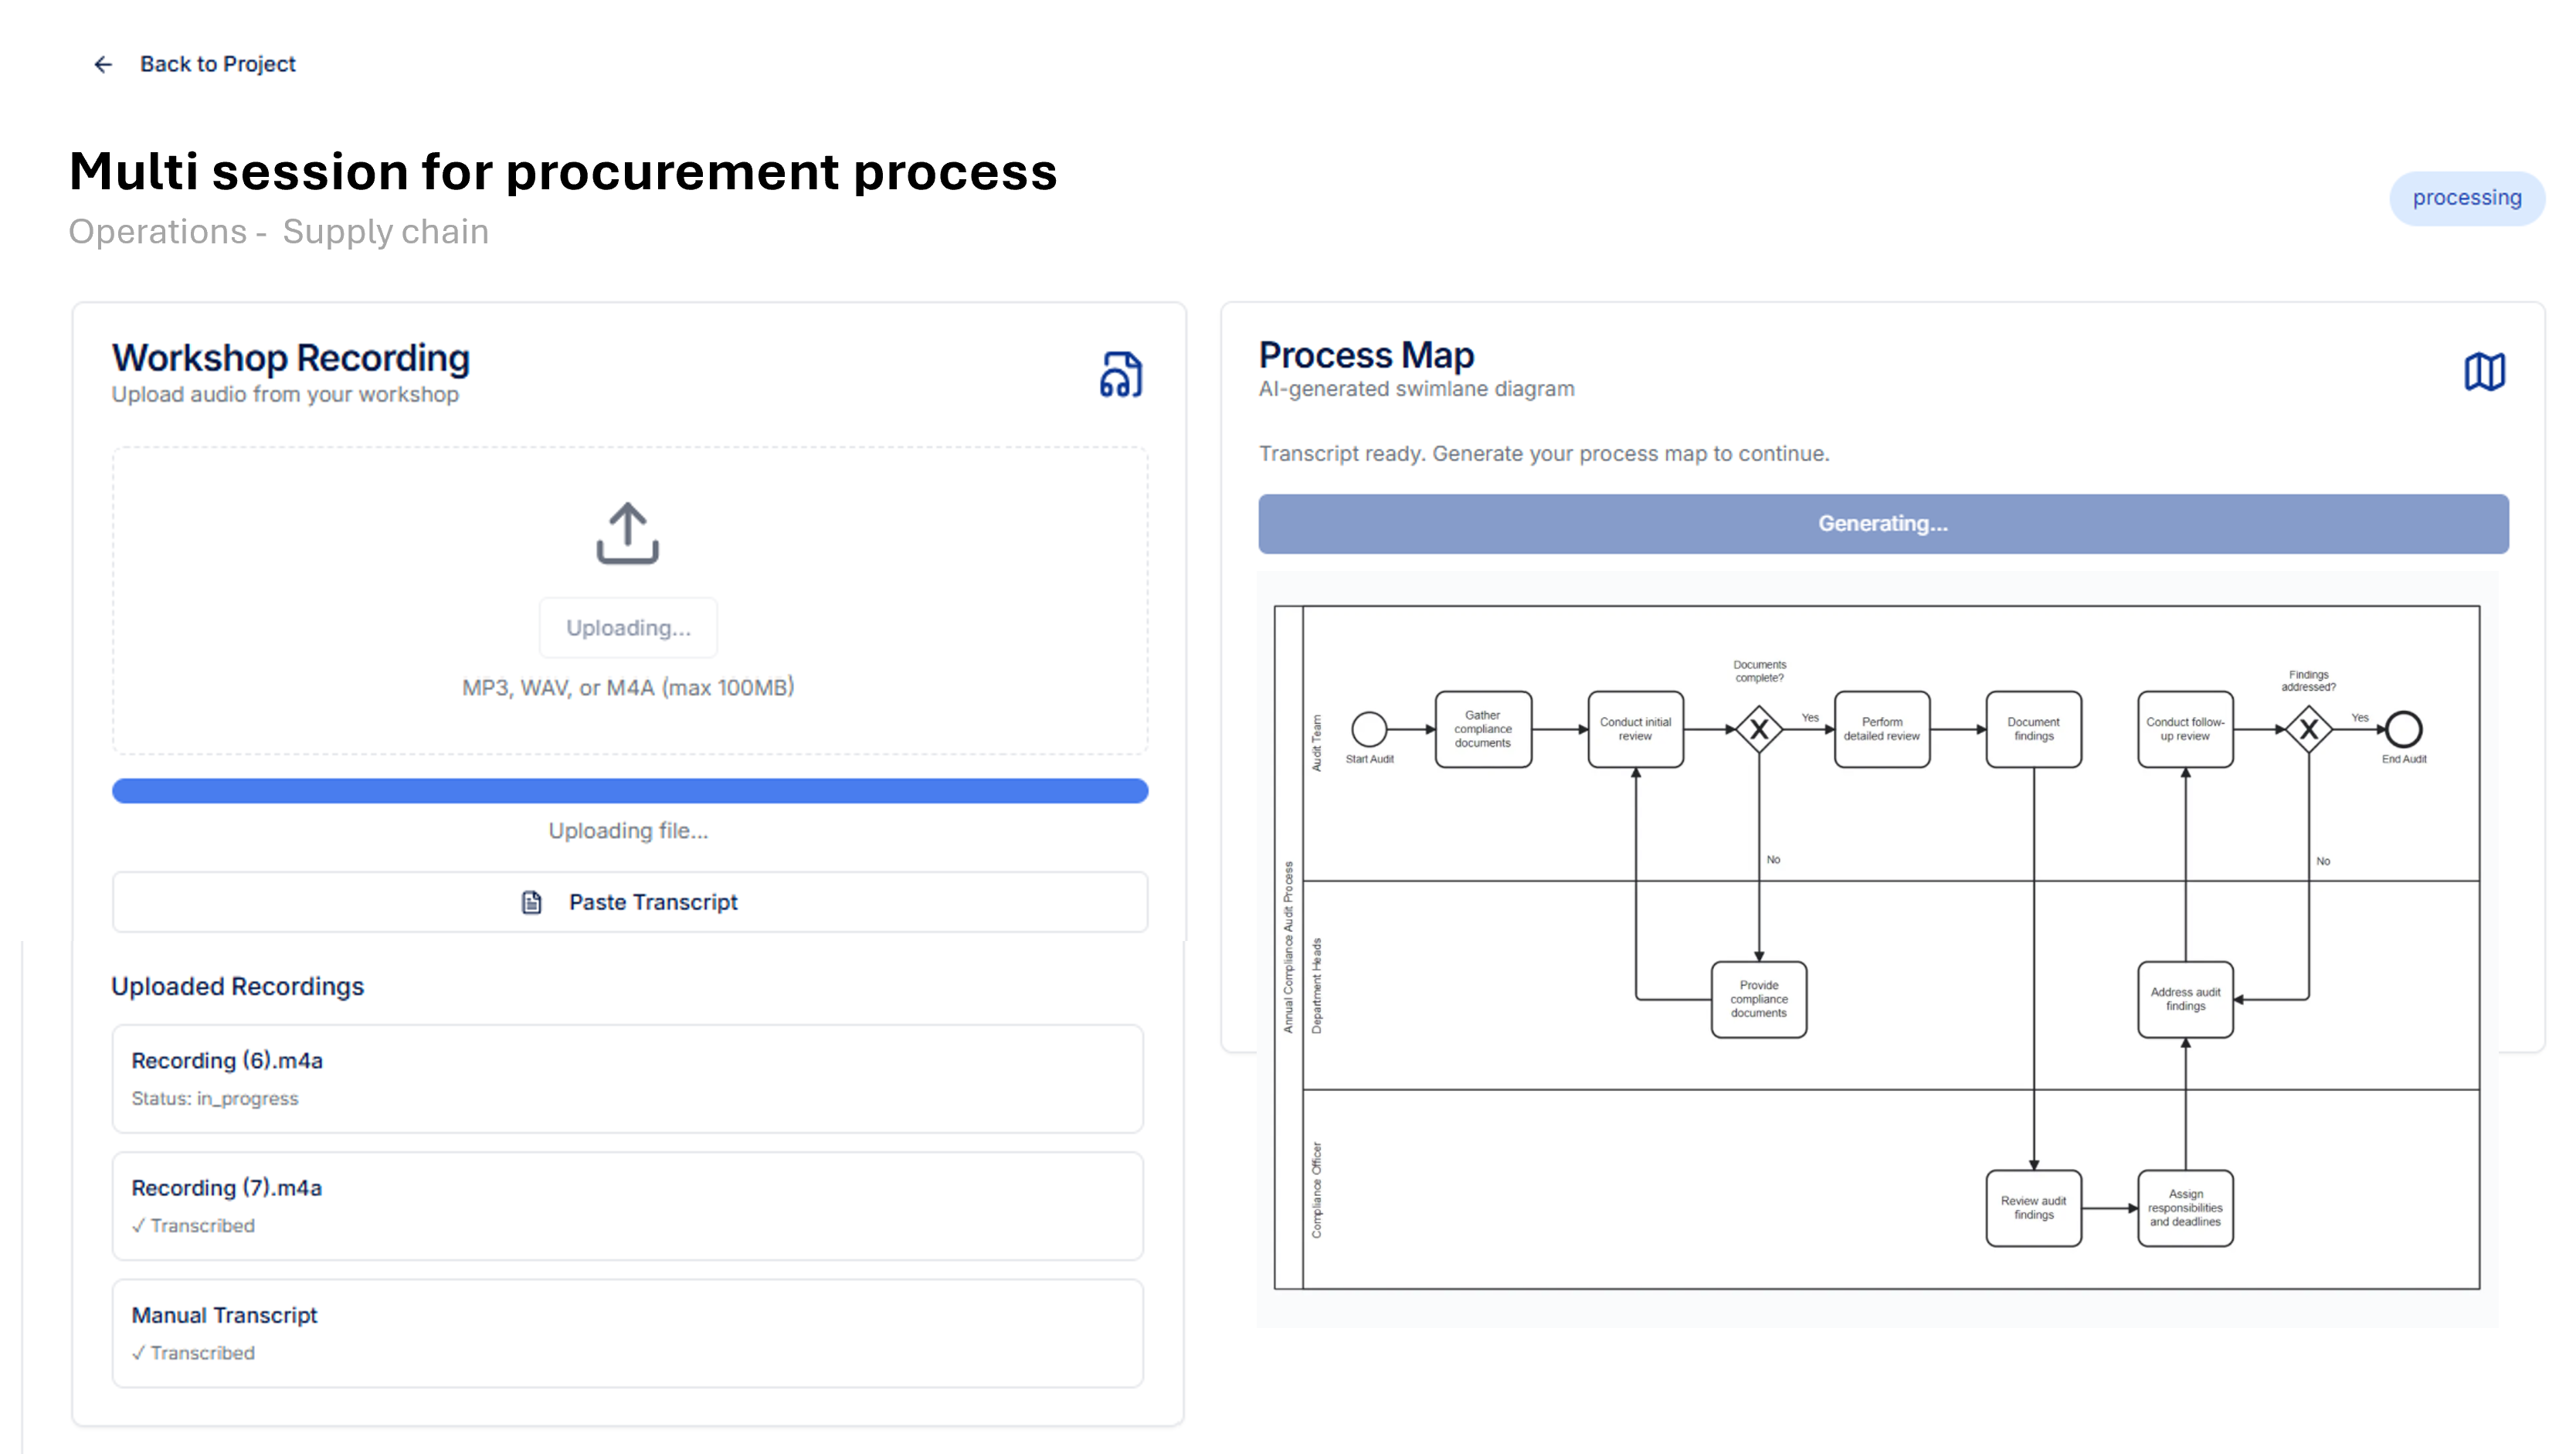Click the blue upload progress bar
Image resolution: width=2576 pixels, height=1454 pixels.
[628, 791]
